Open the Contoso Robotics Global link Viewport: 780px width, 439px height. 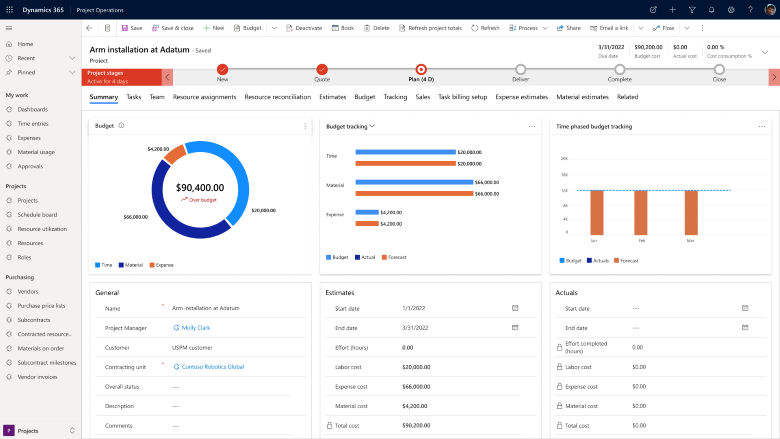212,366
